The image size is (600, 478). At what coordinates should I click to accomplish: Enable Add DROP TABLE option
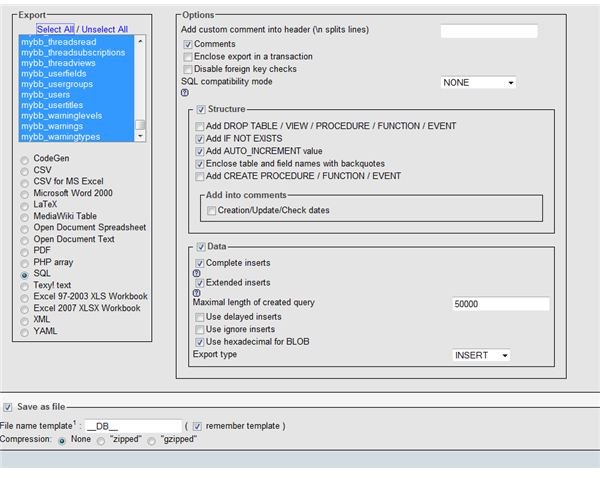coord(199,127)
